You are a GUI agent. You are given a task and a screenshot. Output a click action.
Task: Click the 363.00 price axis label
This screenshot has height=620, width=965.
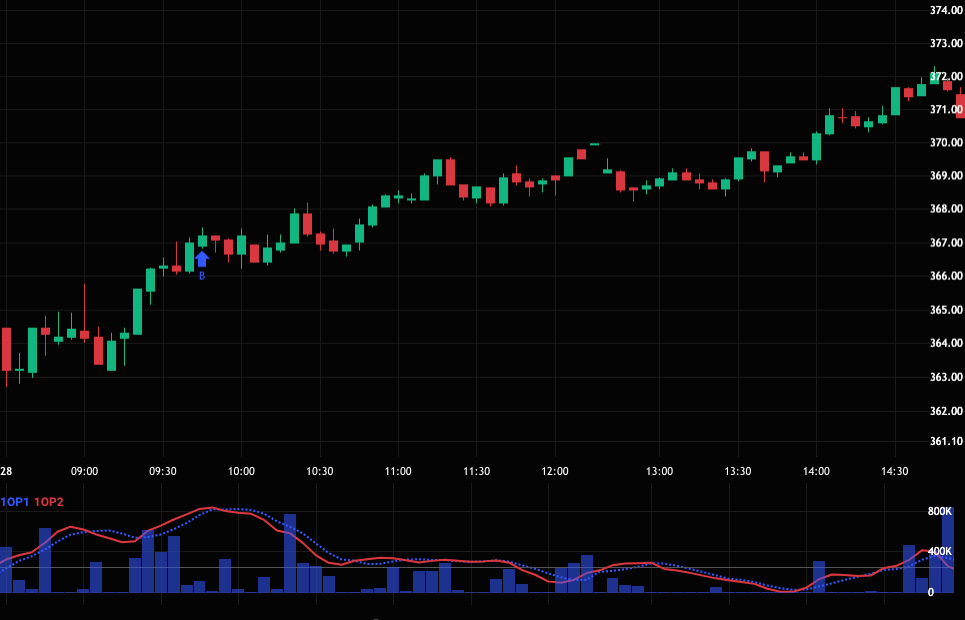[946, 377]
